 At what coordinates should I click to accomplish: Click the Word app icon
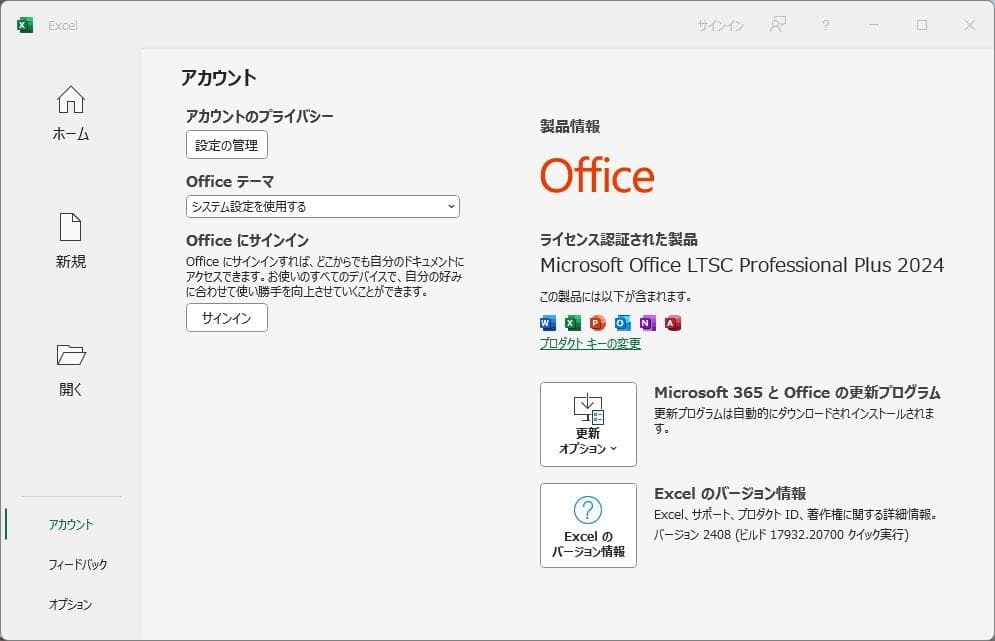pos(548,323)
